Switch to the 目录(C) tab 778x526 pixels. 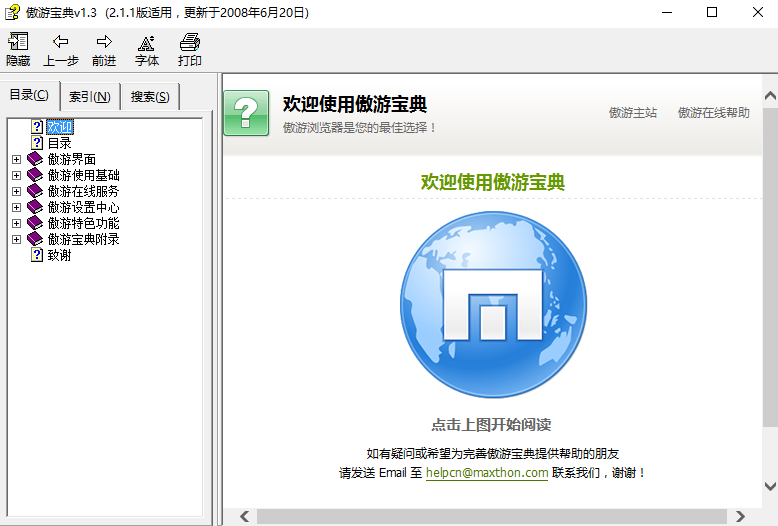pyautogui.click(x=29, y=95)
